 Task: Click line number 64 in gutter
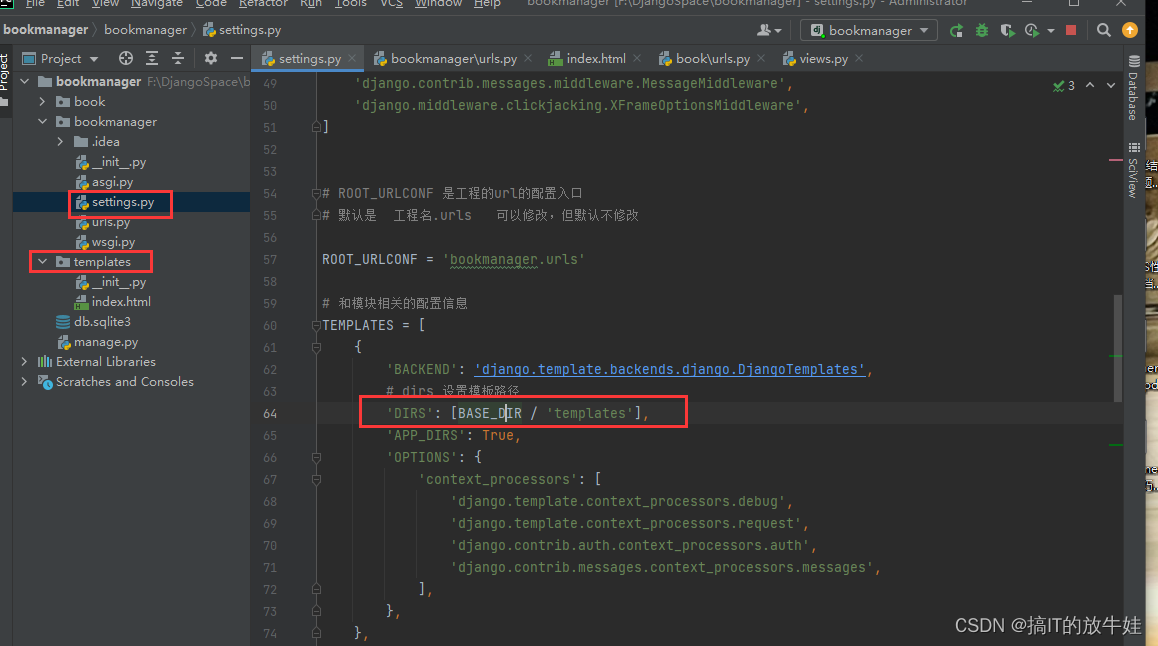click(x=270, y=414)
